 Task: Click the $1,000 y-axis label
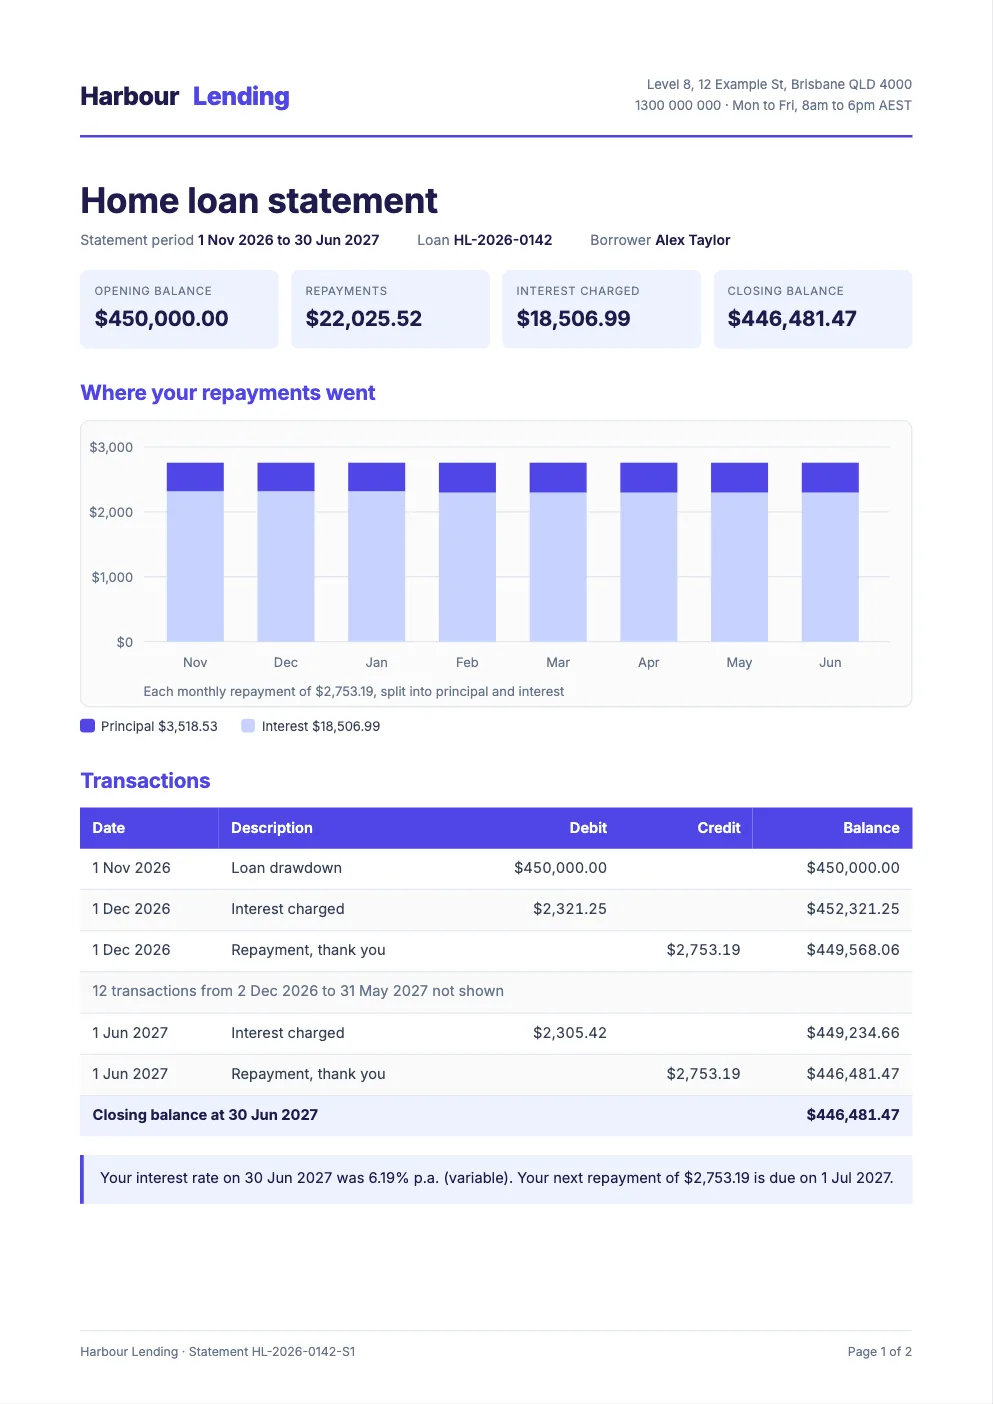click(112, 577)
